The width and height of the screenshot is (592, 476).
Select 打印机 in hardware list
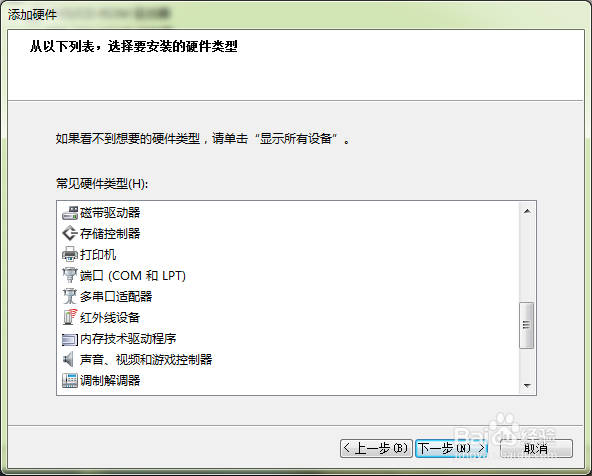coord(98,255)
